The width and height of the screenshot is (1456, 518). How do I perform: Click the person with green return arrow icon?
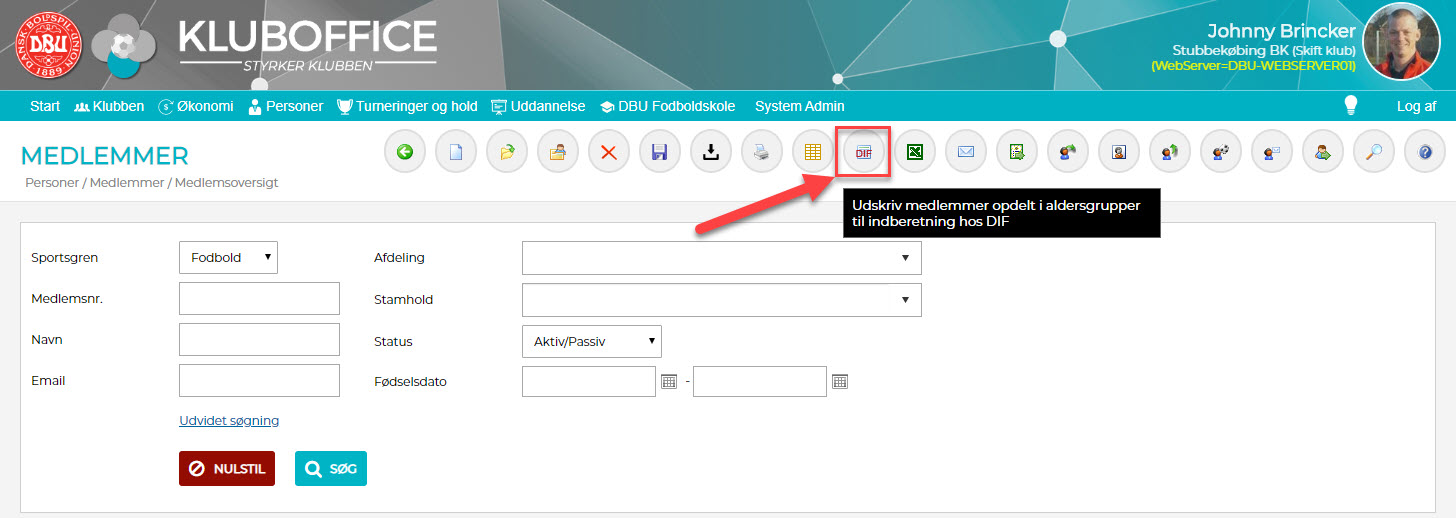tap(1068, 153)
